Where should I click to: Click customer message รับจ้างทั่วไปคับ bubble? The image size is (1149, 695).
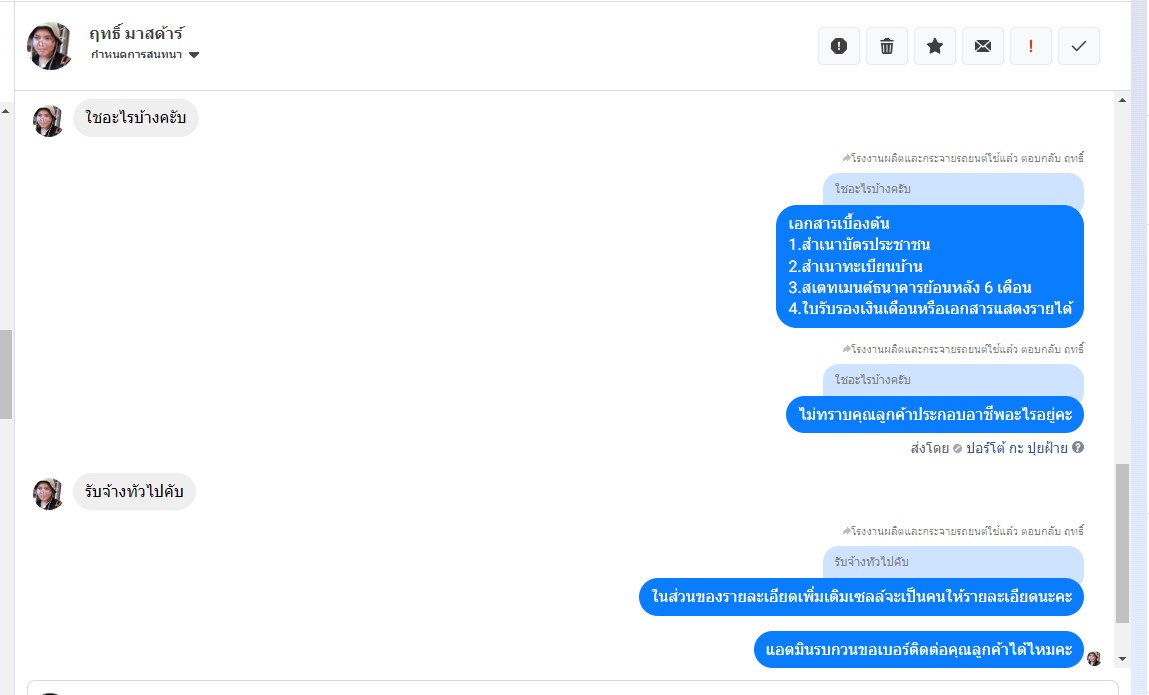coord(134,491)
